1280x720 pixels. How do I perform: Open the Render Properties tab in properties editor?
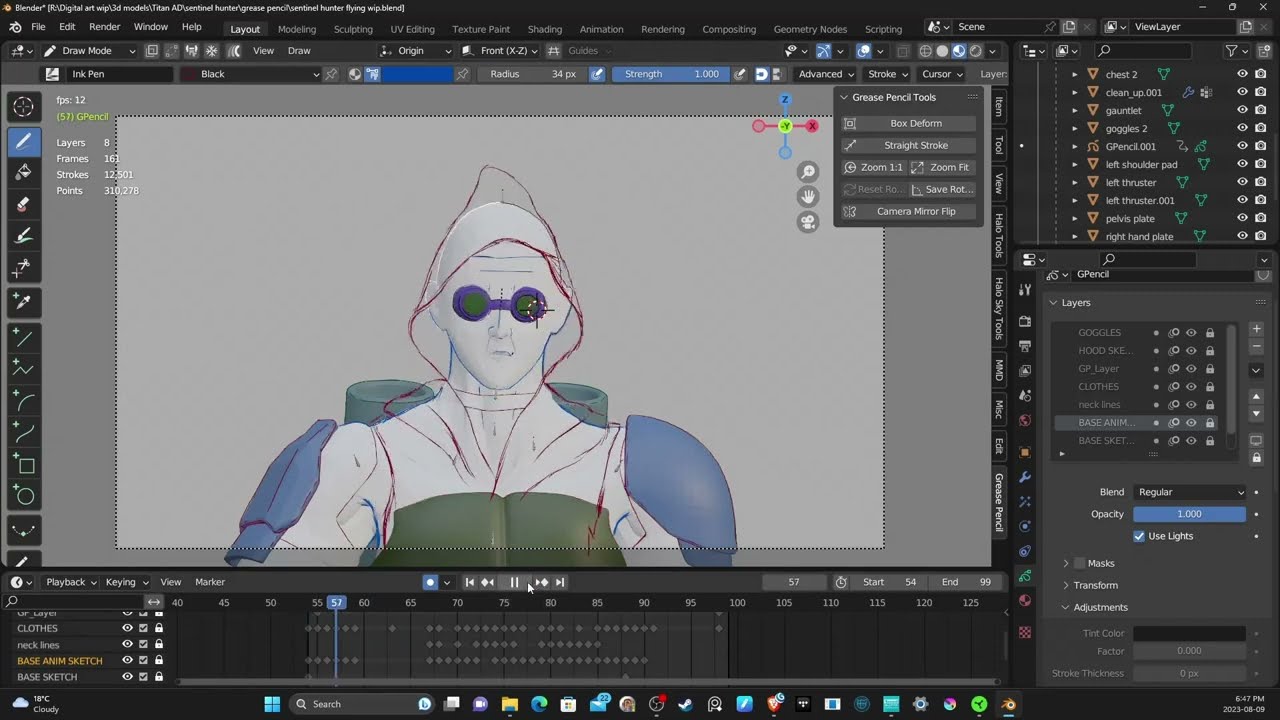point(1025,323)
